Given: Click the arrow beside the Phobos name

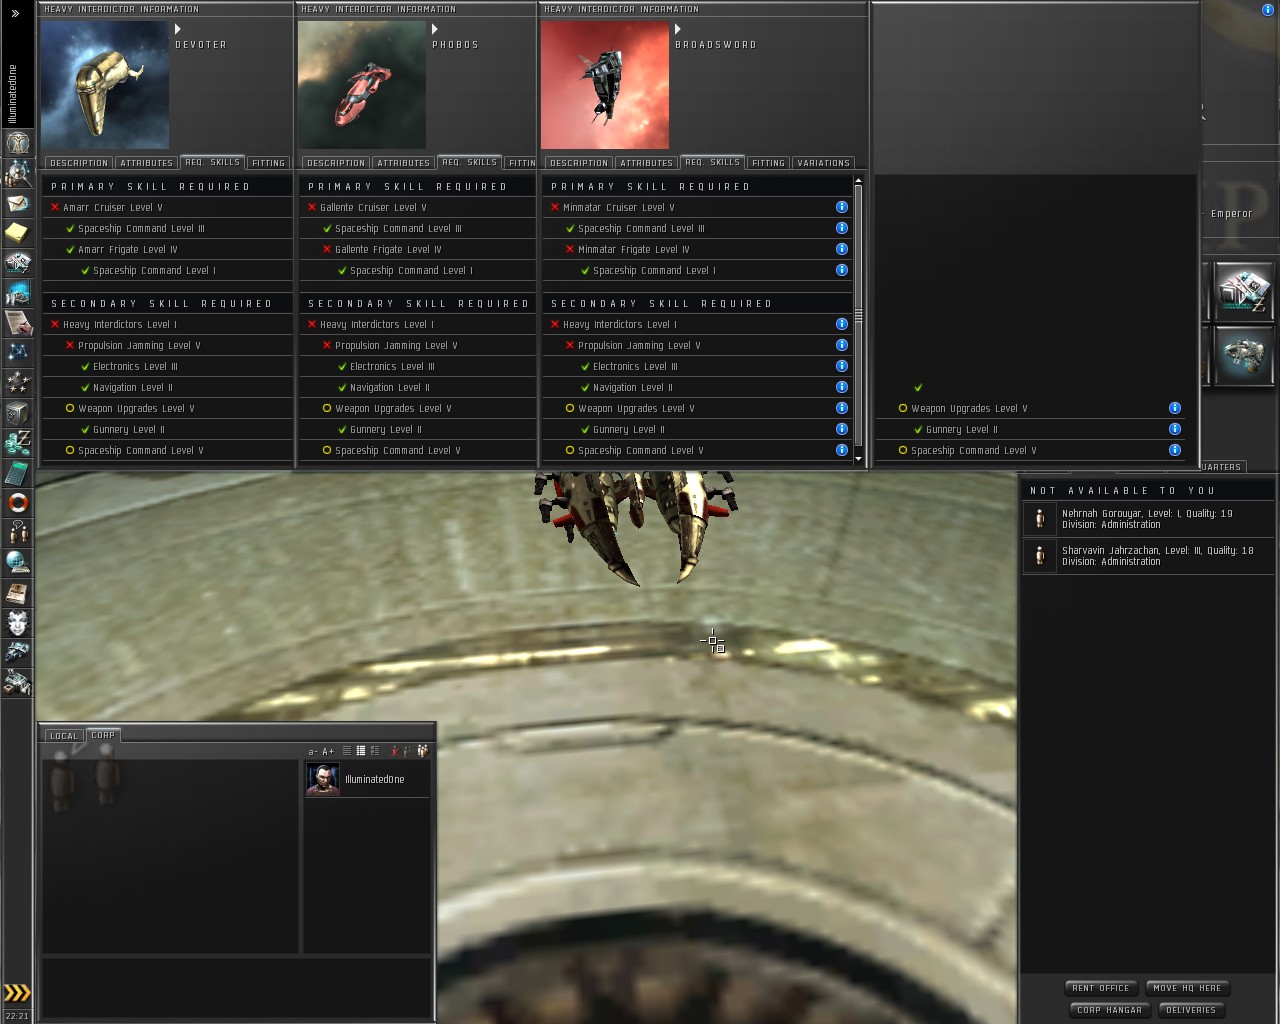Looking at the screenshot, I should tap(435, 29).
